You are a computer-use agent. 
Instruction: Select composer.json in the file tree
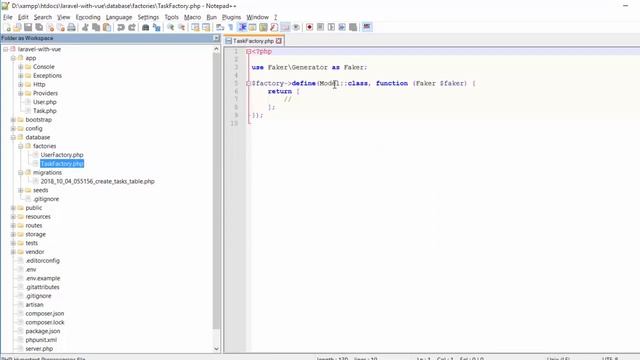[44, 313]
